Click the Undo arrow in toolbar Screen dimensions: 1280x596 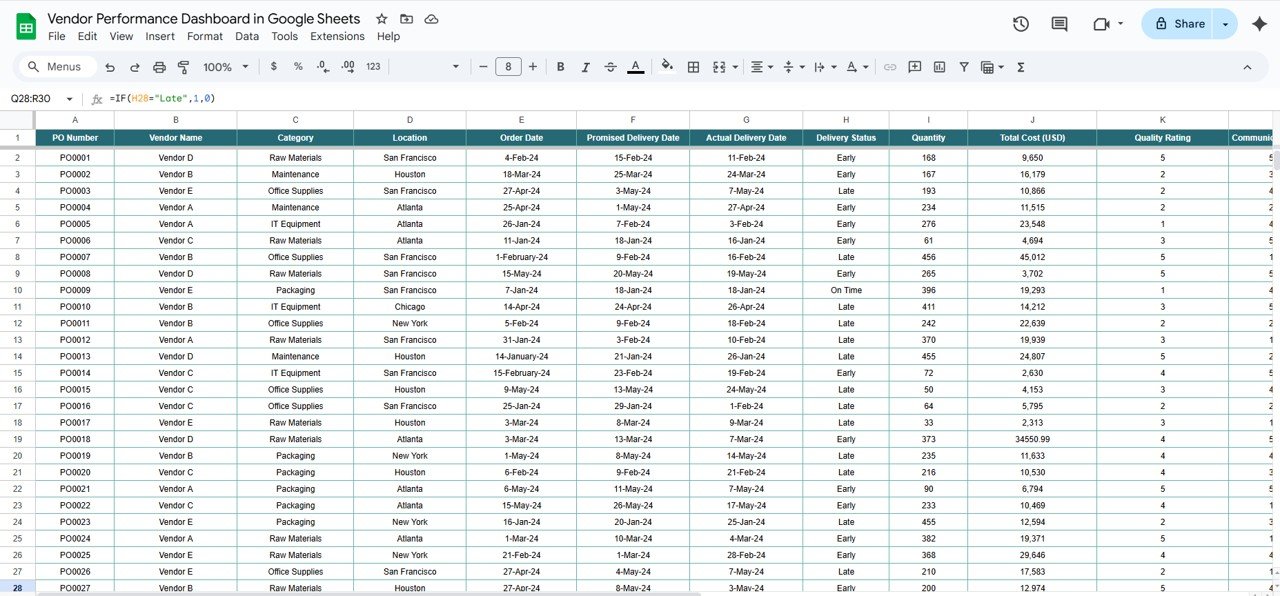click(x=110, y=67)
